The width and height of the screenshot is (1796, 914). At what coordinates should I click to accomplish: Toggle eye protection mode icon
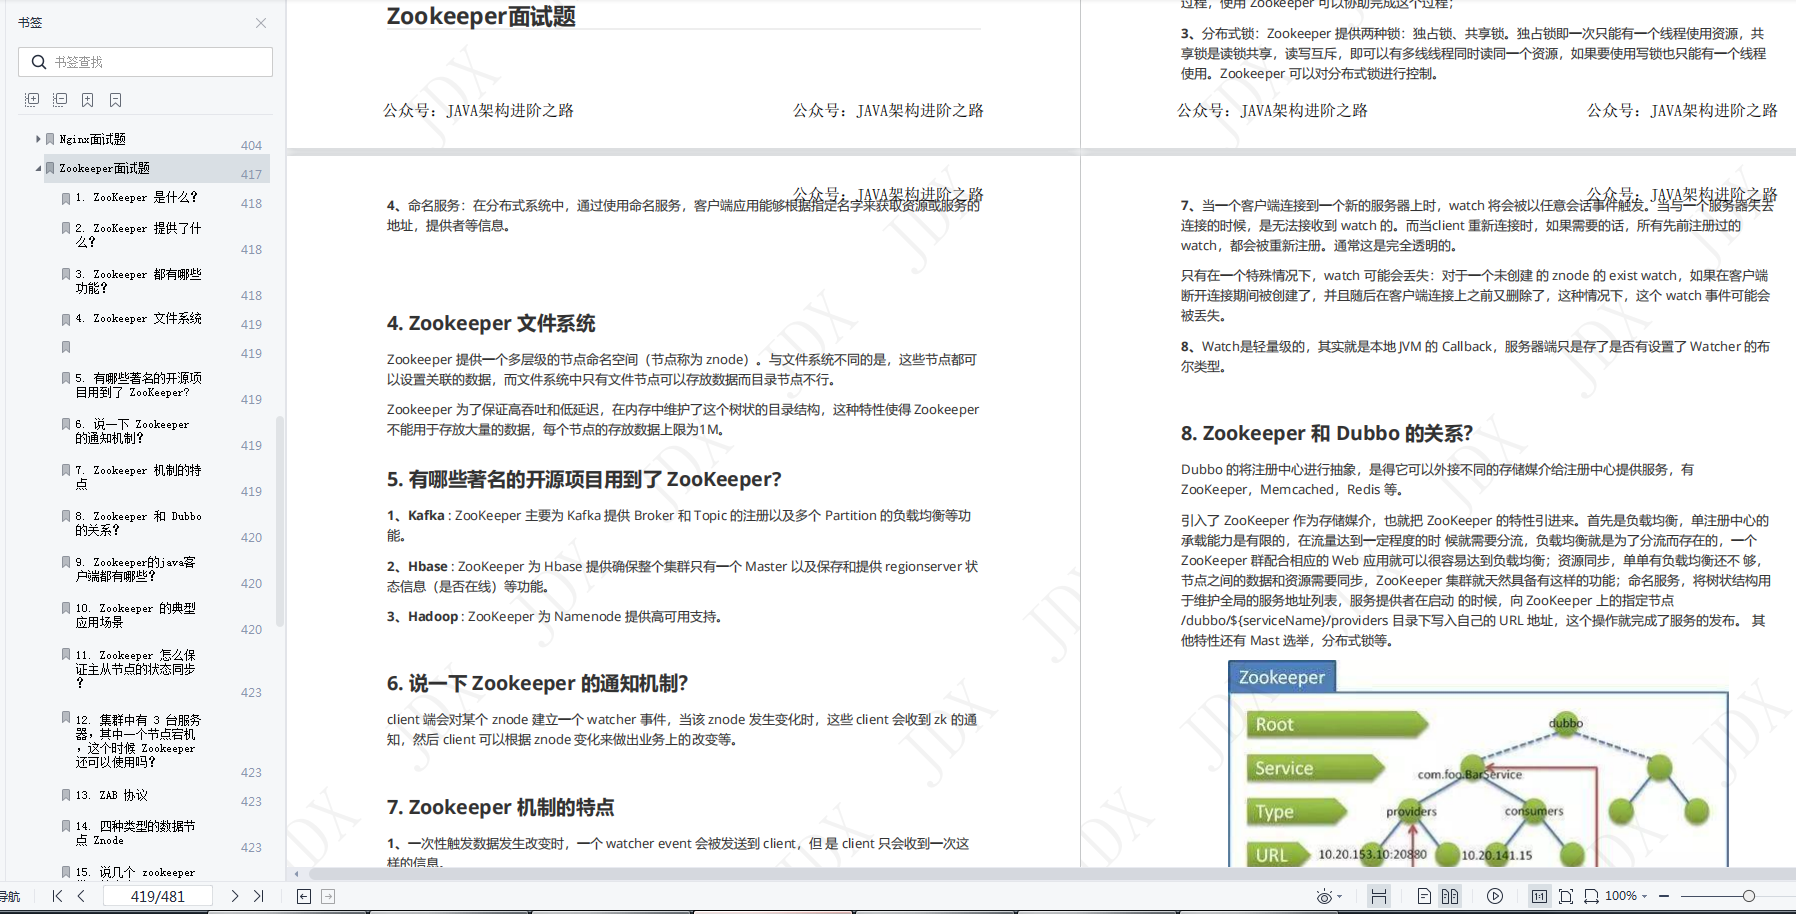(1324, 896)
